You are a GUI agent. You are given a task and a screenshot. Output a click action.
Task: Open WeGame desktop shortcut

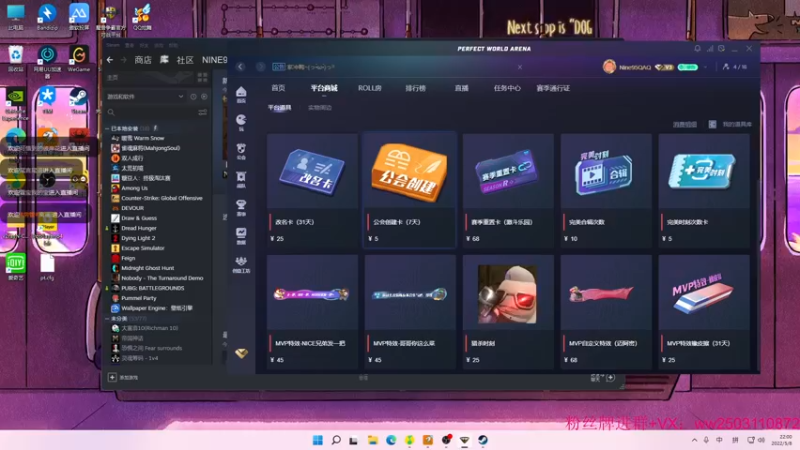tap(79, 59)
